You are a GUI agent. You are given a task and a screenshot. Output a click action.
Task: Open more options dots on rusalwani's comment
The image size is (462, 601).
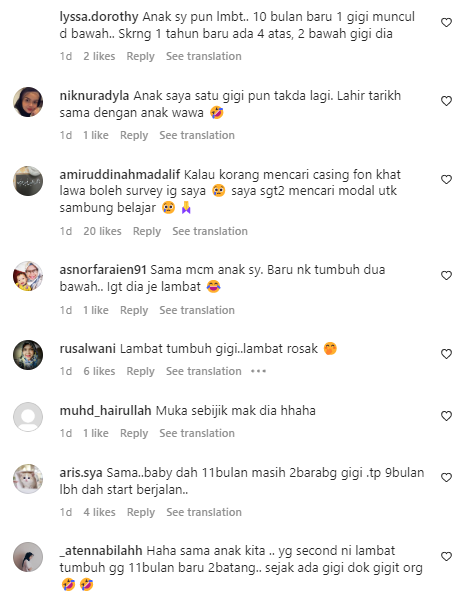click(x=258, y=371)
